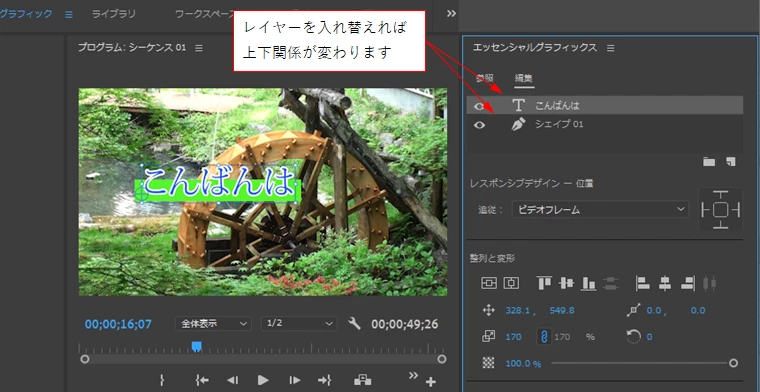Click the align left edges icon

pos(643,283)
